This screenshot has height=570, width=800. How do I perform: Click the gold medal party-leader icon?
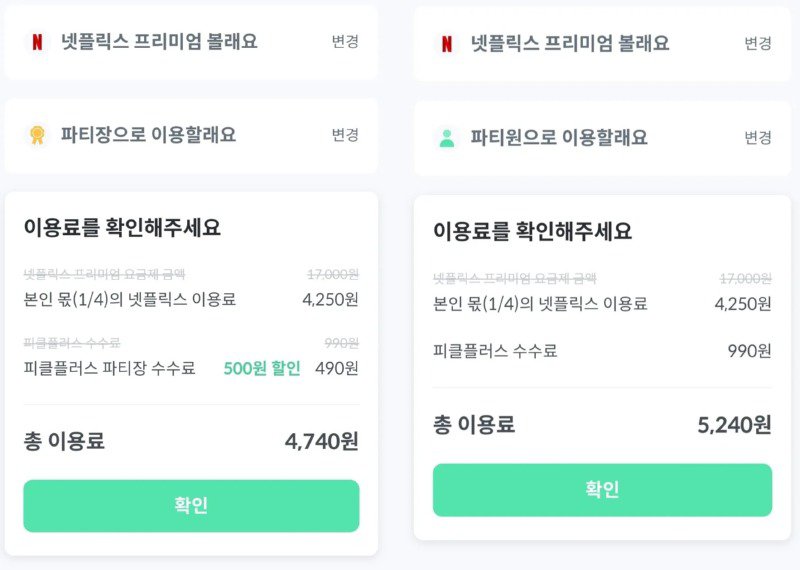tap(37, 135)
